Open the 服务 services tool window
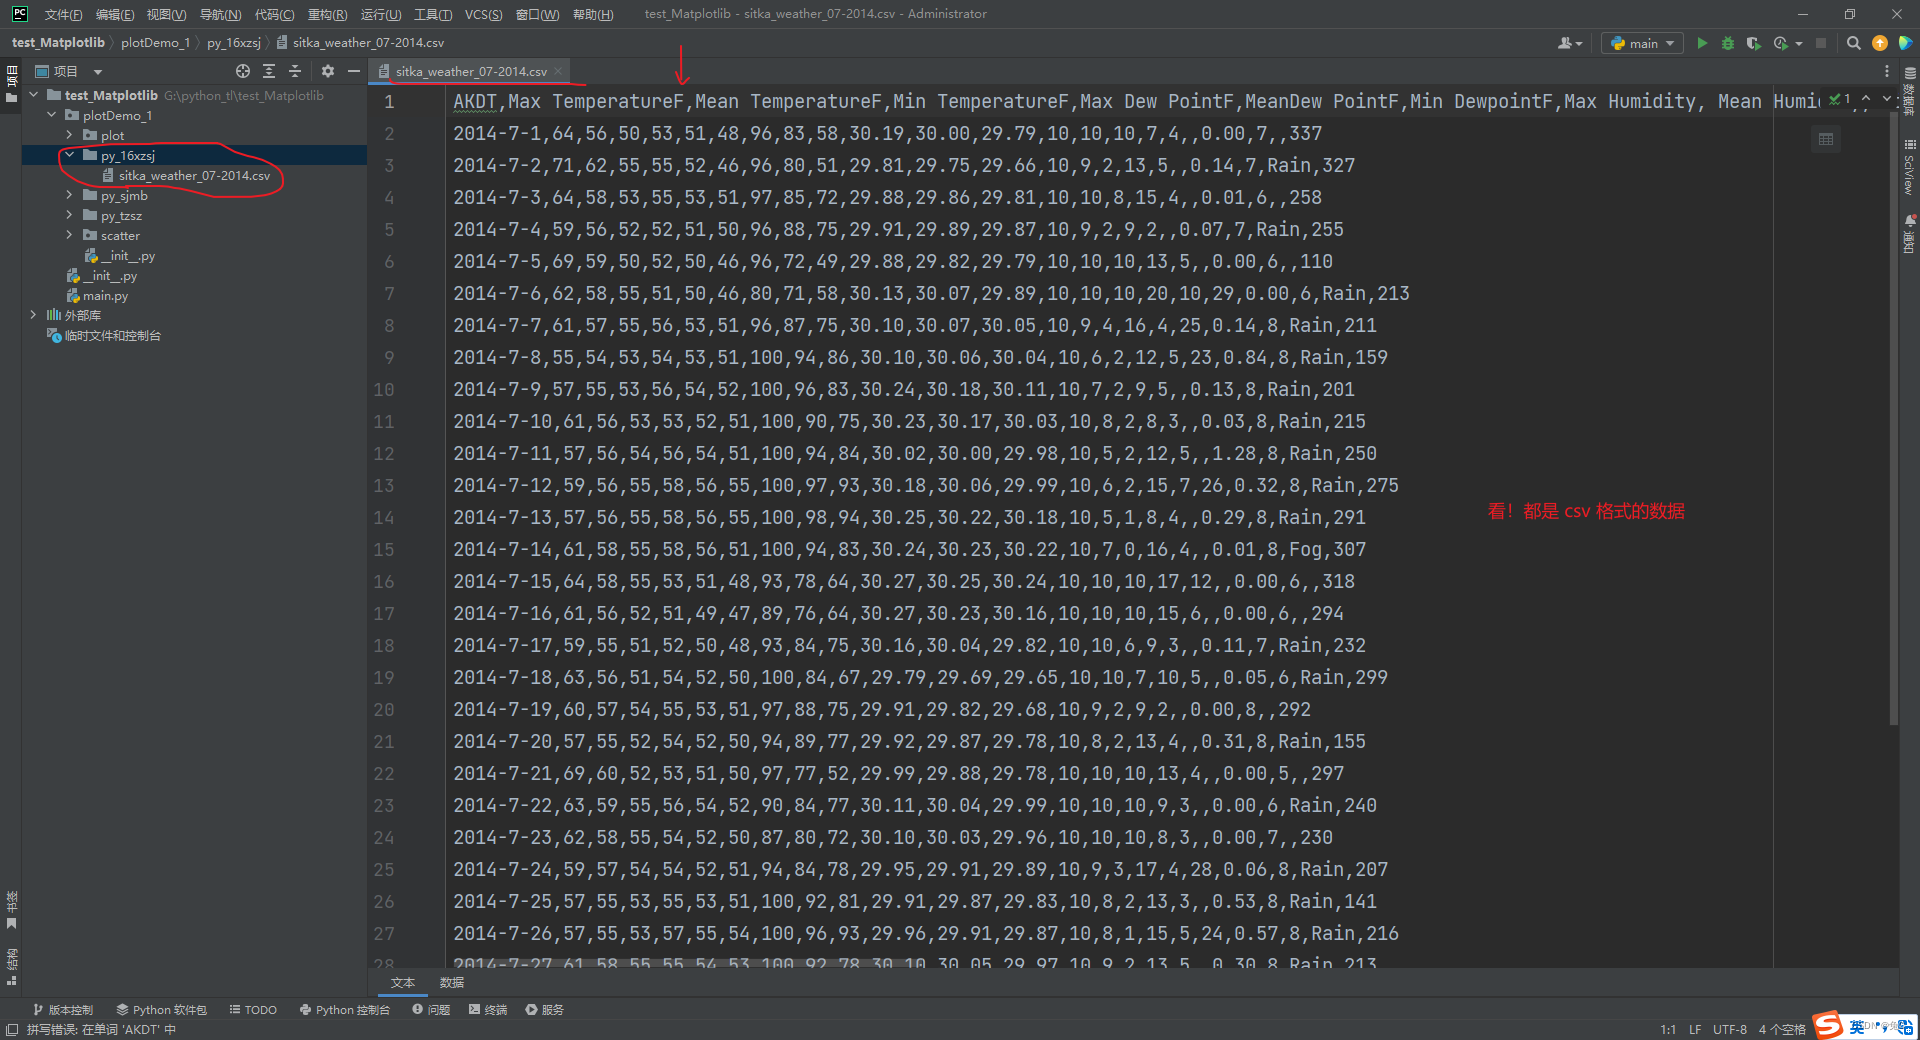This screenshot has width=1920, height=1040. tap(545, 1010)
